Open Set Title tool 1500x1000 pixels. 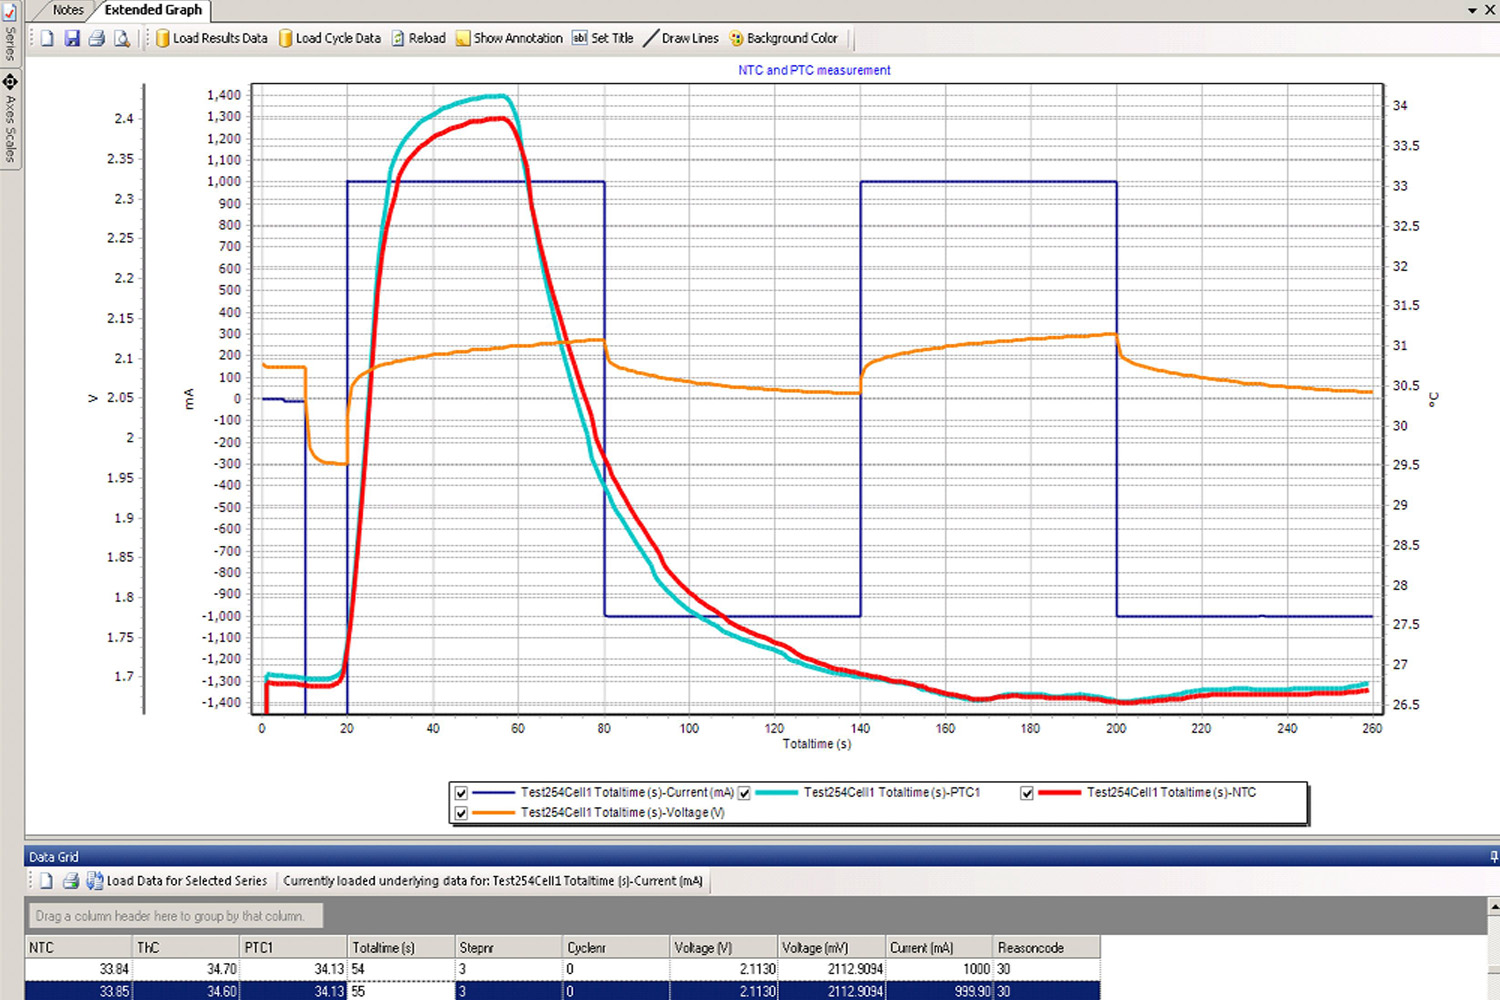[603, 38]
